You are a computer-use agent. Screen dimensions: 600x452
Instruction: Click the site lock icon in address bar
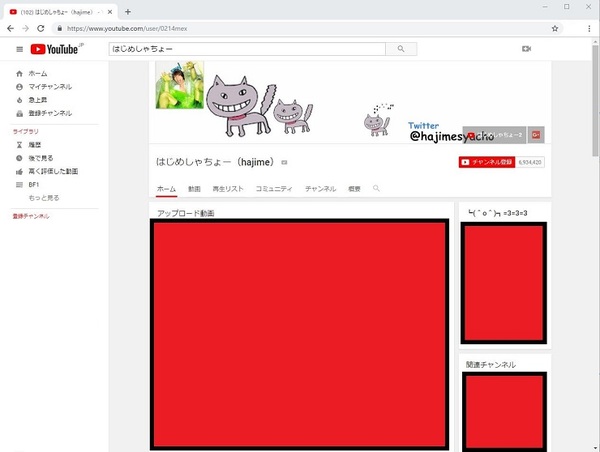click(x=59, y=29)
